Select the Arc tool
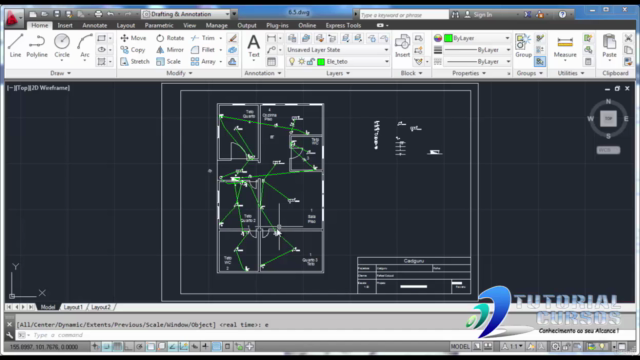This screenshot has width=640, height=360. click(84, 46)
